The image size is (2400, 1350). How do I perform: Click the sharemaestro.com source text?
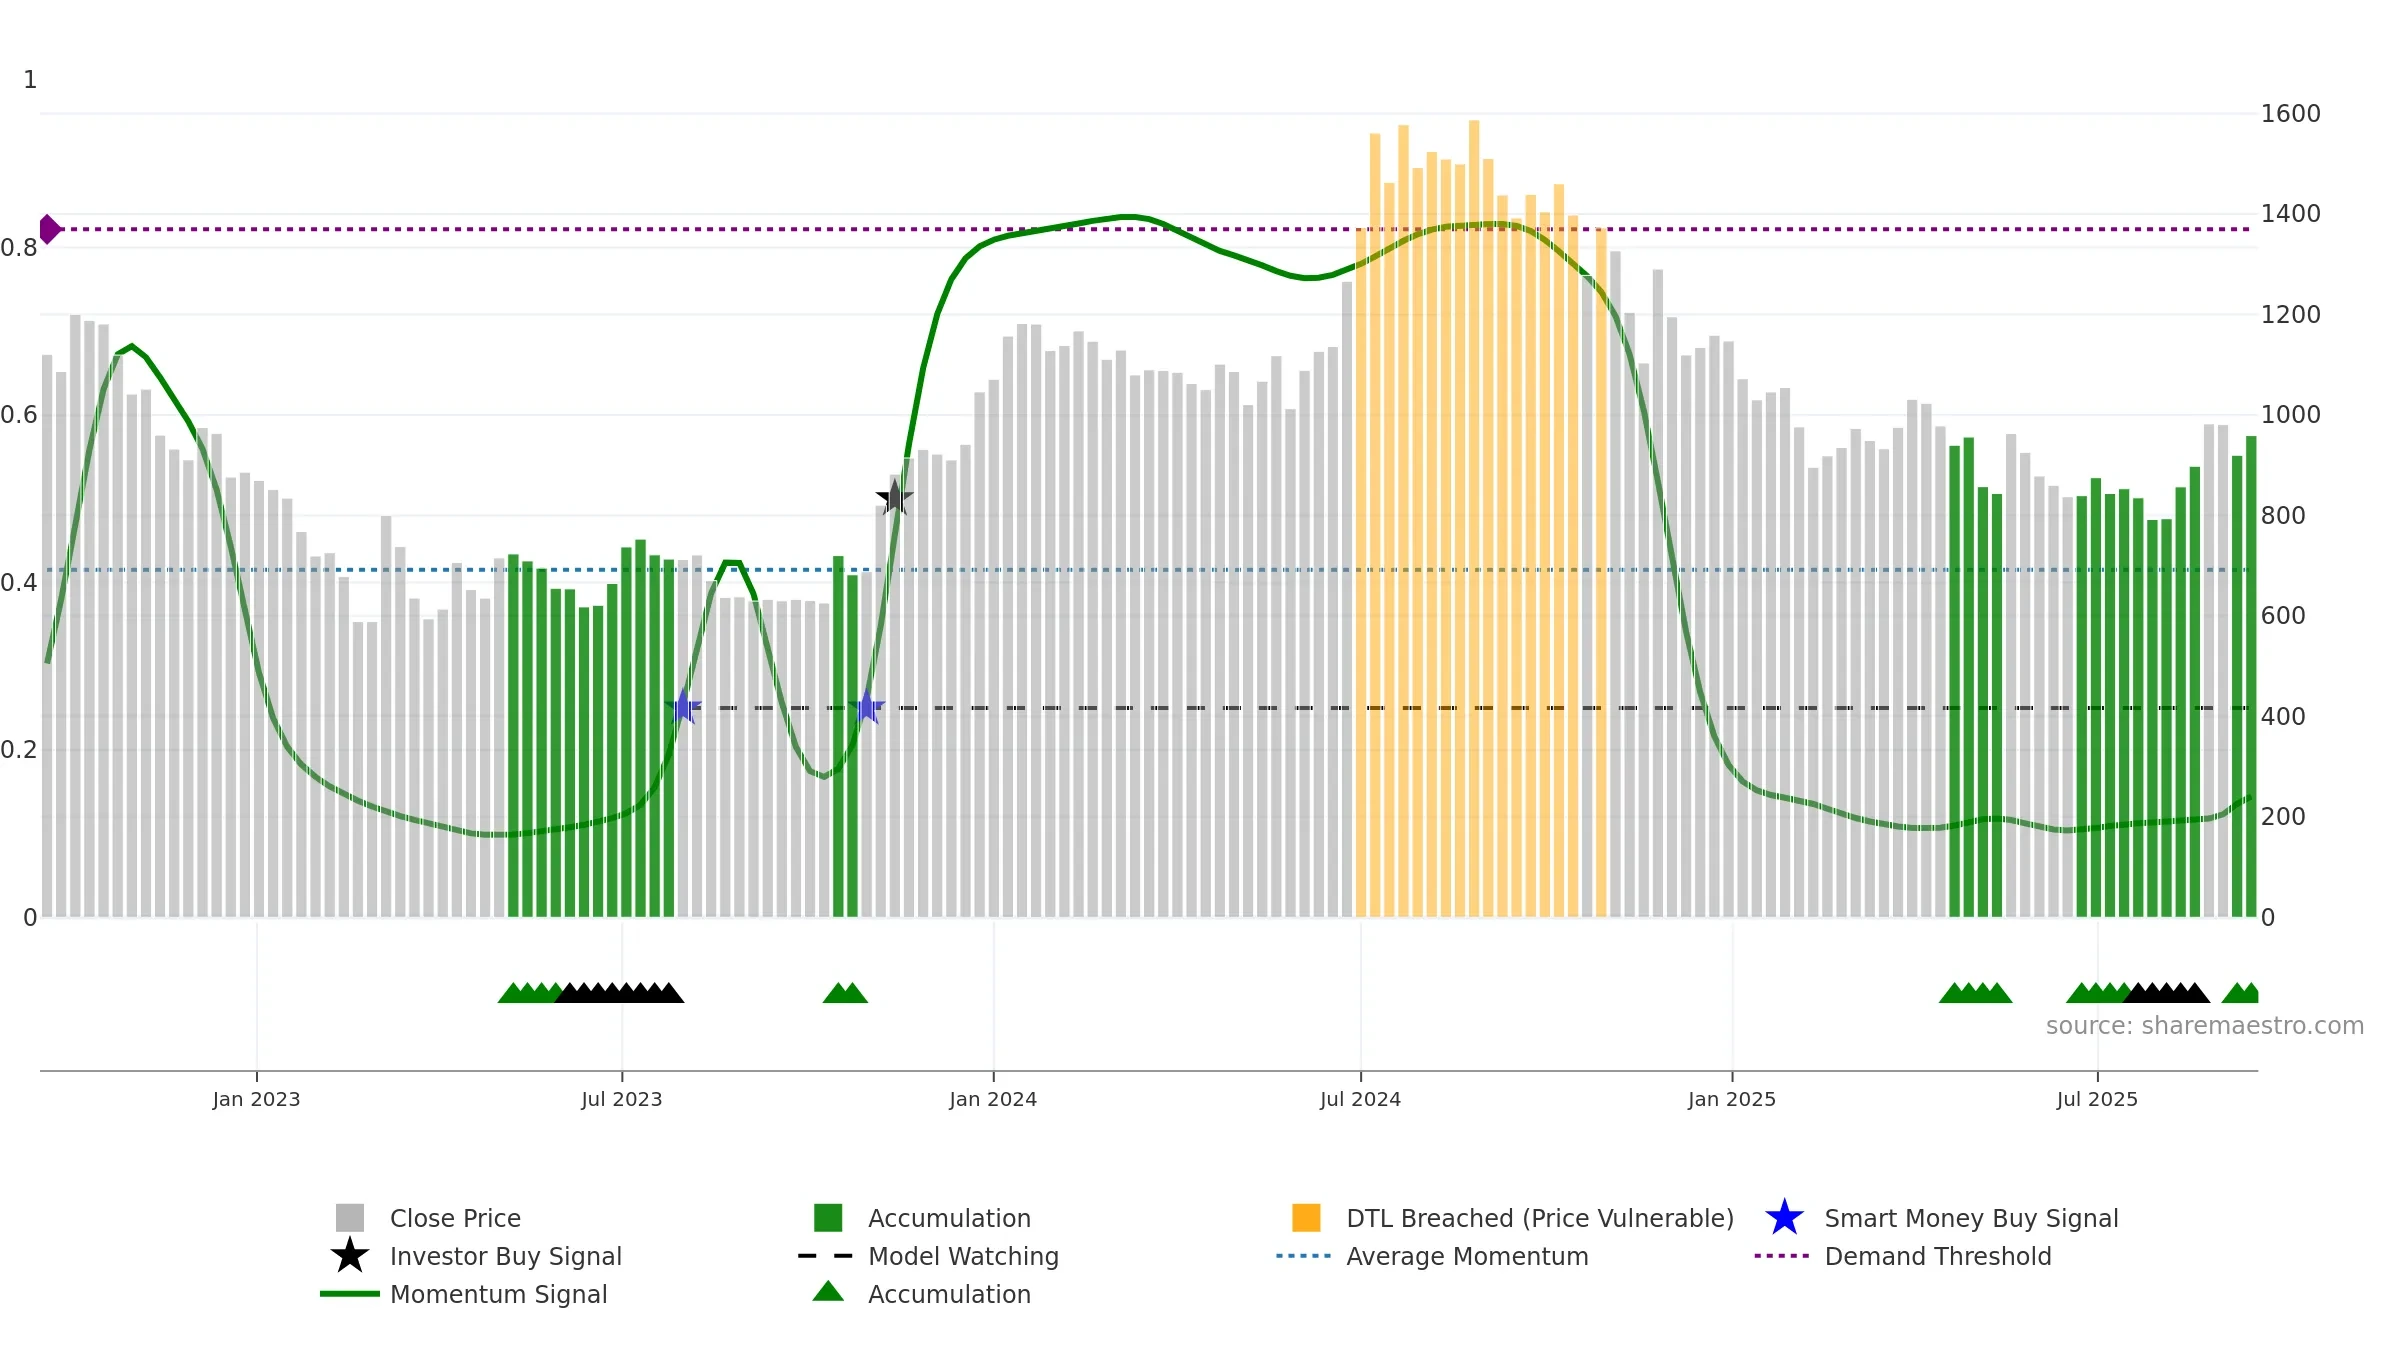coord(2205,1026)
